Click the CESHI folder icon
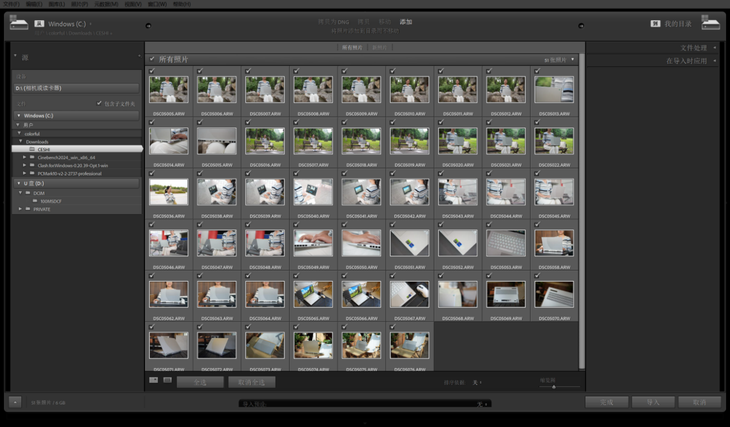Viewport: 730px width, 427px height. click(32, 149)
